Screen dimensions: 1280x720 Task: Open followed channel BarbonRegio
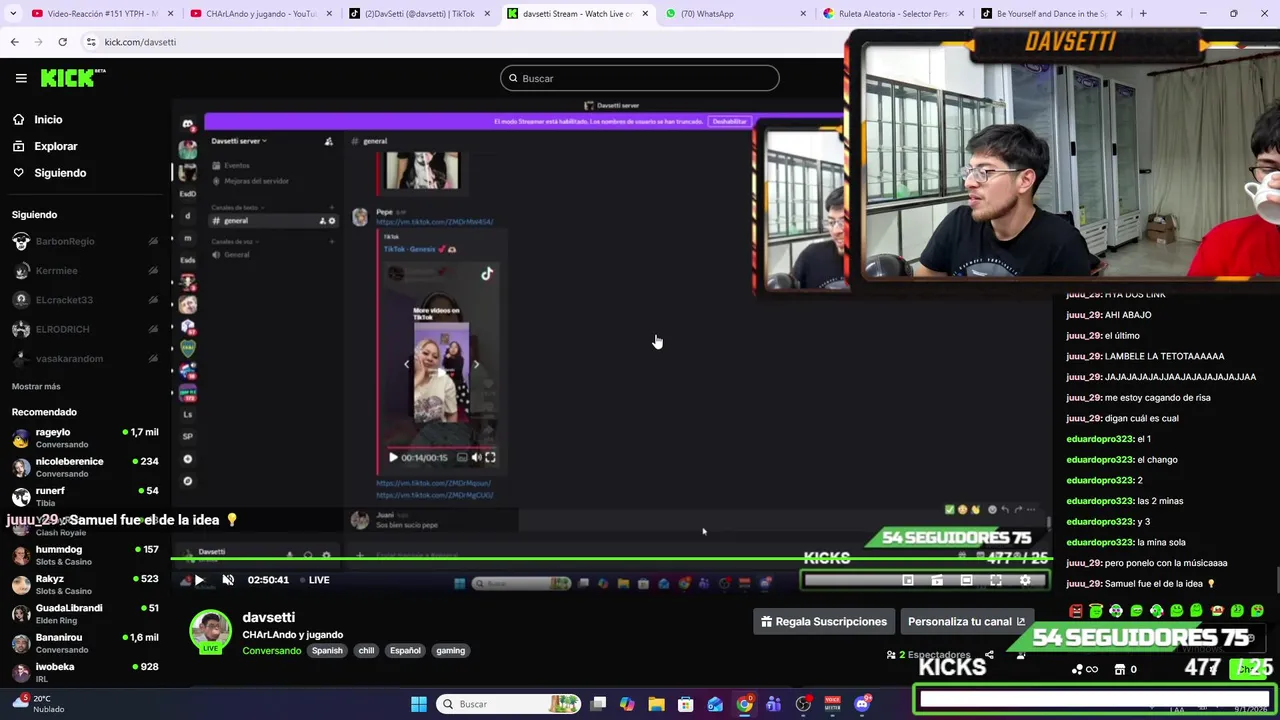(85, 241)
